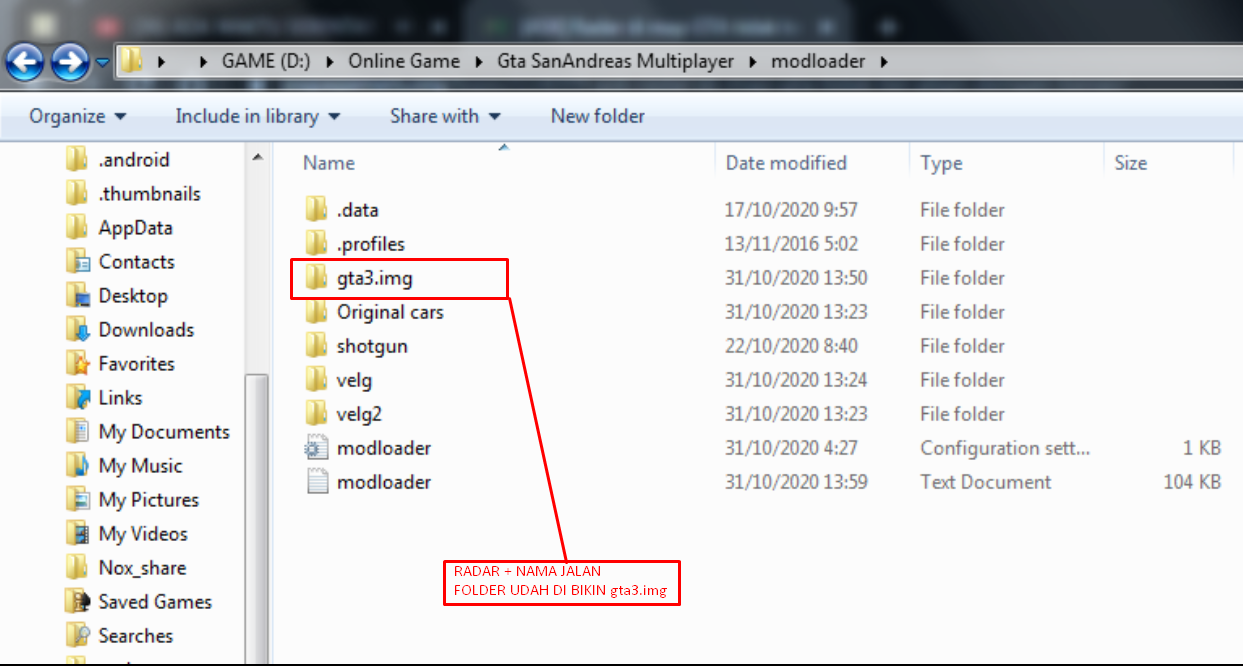
Task: Click date 17/10/2020 9:57 for .data
Action: coord(791,210)
